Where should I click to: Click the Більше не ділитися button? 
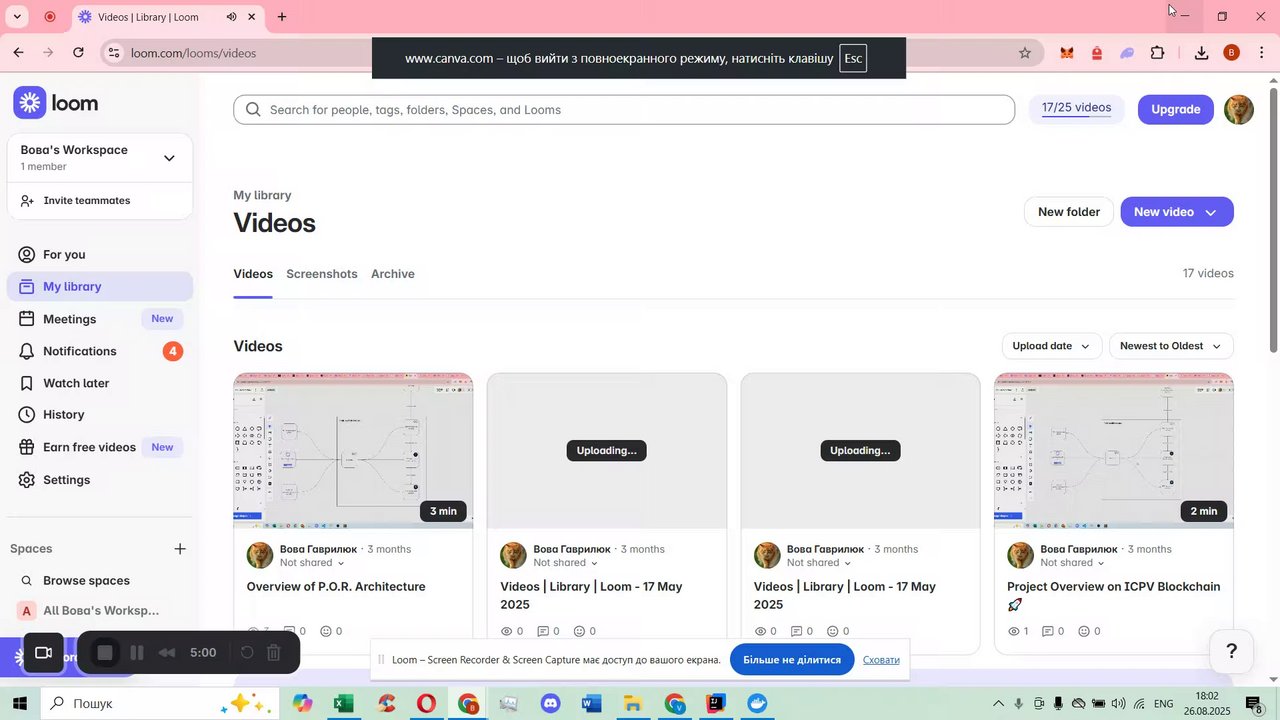coord(792,660)
